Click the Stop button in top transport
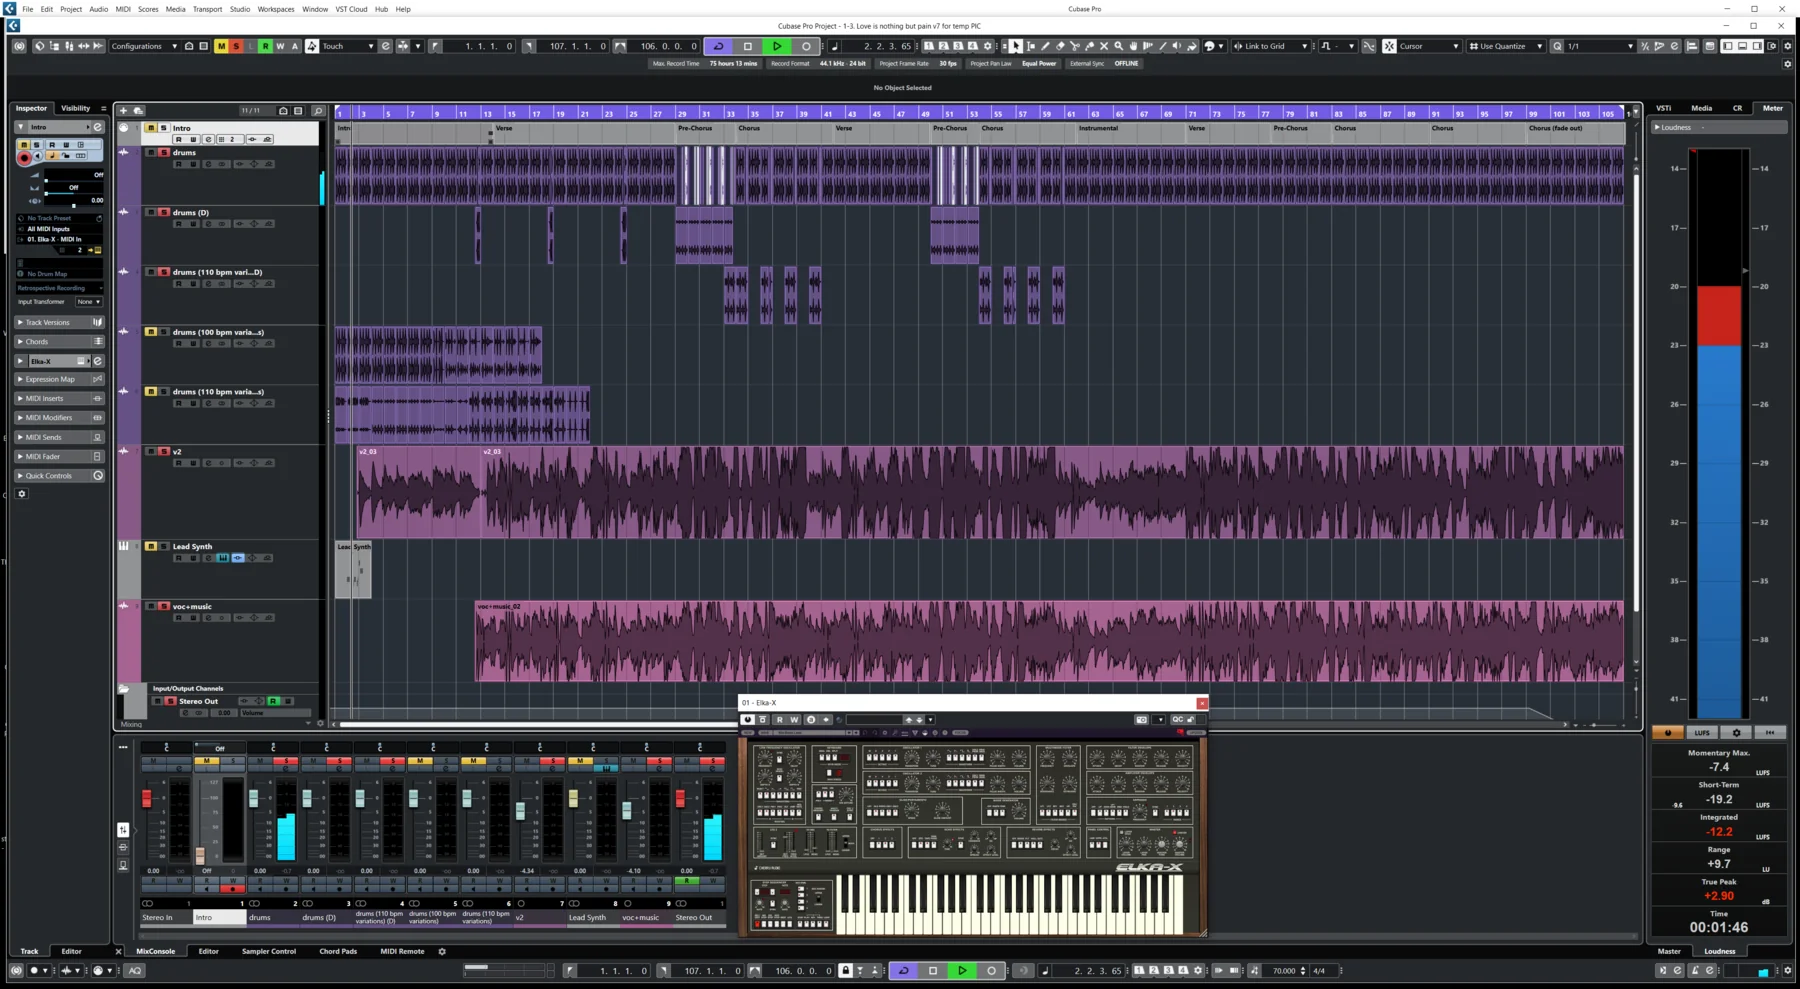This screenshot has height=989, width=1800. tap(747, 46)
